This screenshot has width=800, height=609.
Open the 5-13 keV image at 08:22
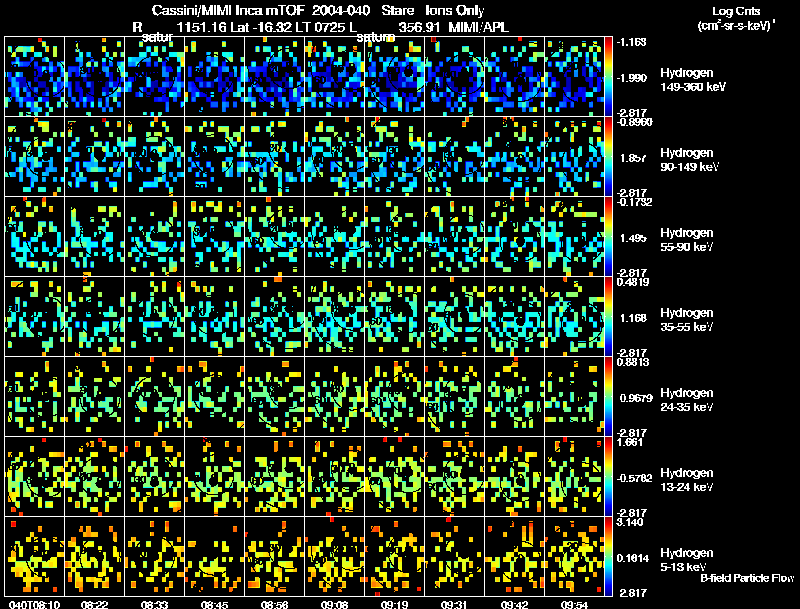coord(94,556)
